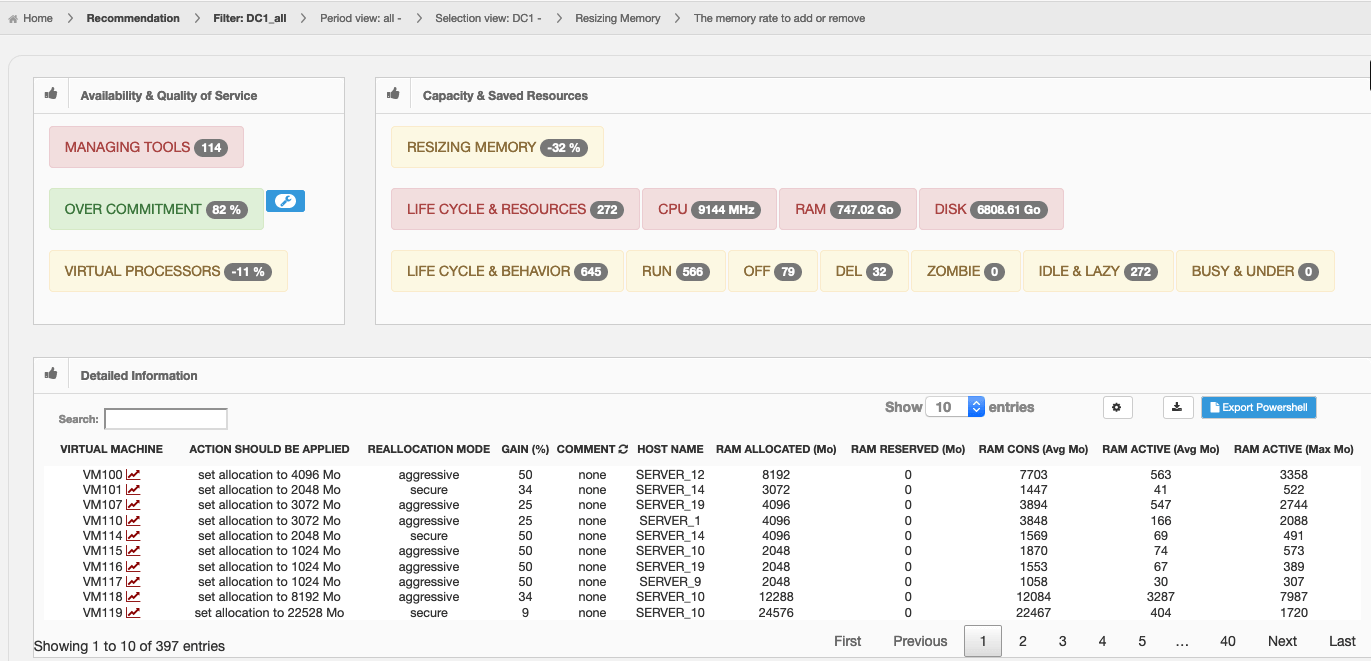This screenshot has width=1371, height=661.
Task: Focus the Search input field
Action: coord(166,419)
